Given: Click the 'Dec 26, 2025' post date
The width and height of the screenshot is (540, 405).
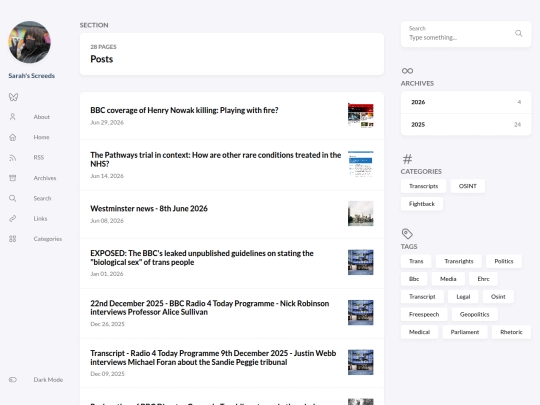Looking at the screenshot, I should pos(107,324).
